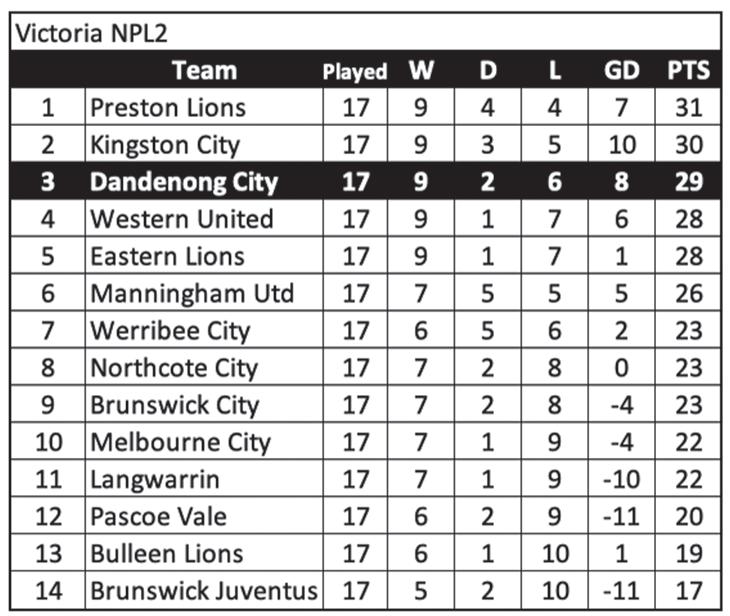This screenshot has width=730, height=616.
Task: Select the Western United team cell
Action: [204, 218]
